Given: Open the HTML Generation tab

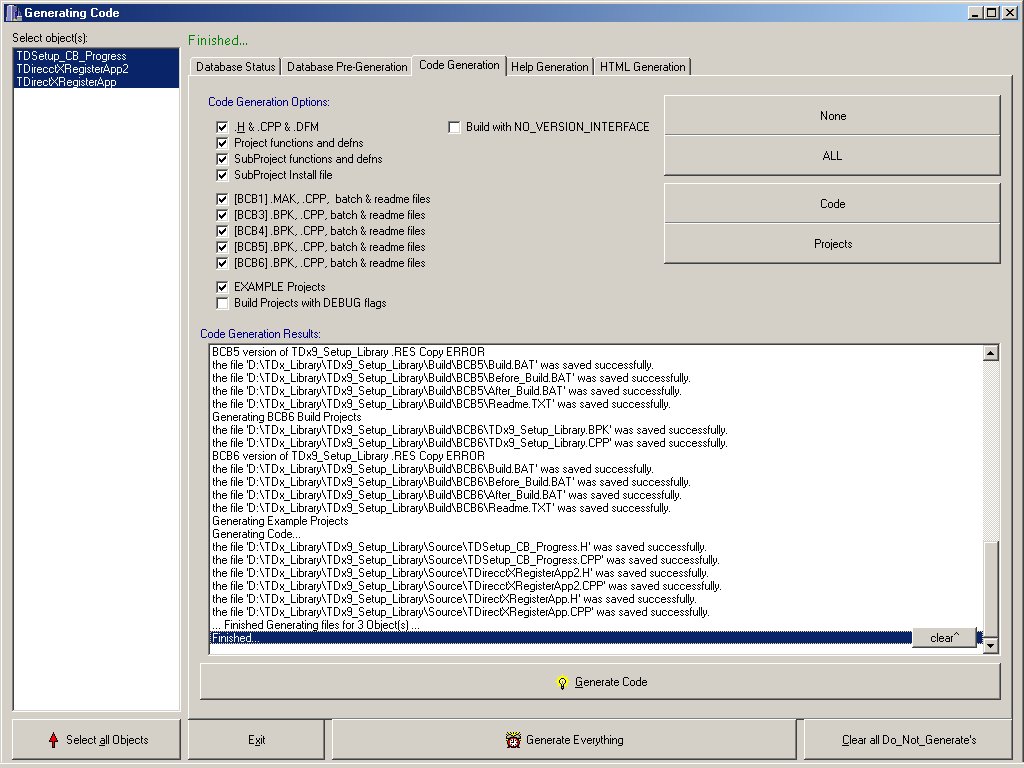Looking at the screenshot, I should click(x=642, y=67).
